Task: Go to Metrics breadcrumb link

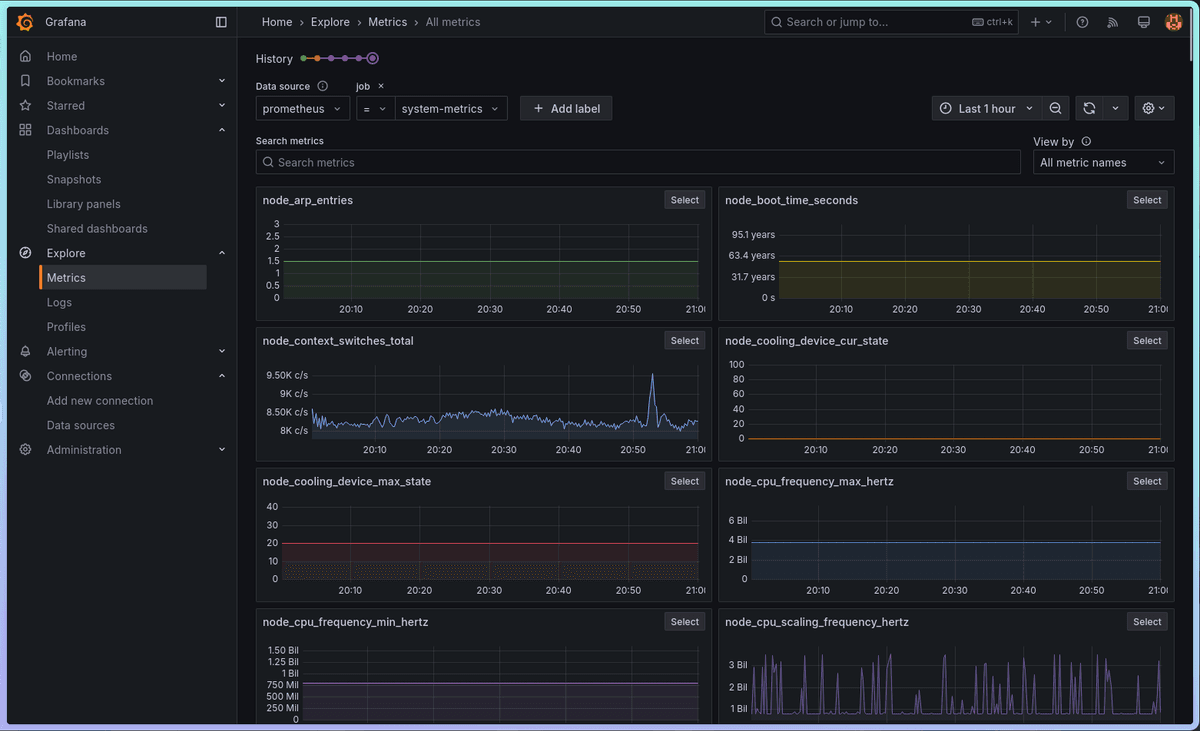Action: coord(388,22)
